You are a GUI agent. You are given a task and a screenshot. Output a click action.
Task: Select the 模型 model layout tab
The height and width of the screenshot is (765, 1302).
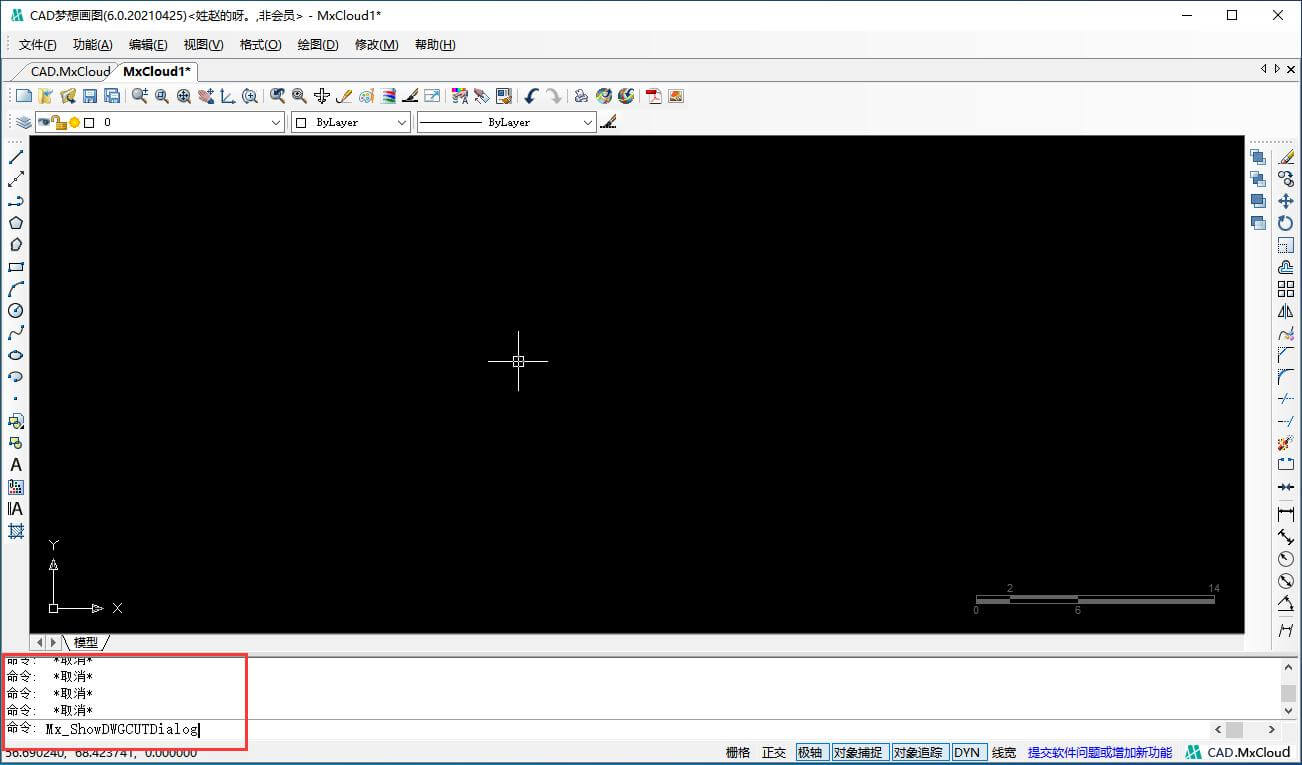pos(86,642)
